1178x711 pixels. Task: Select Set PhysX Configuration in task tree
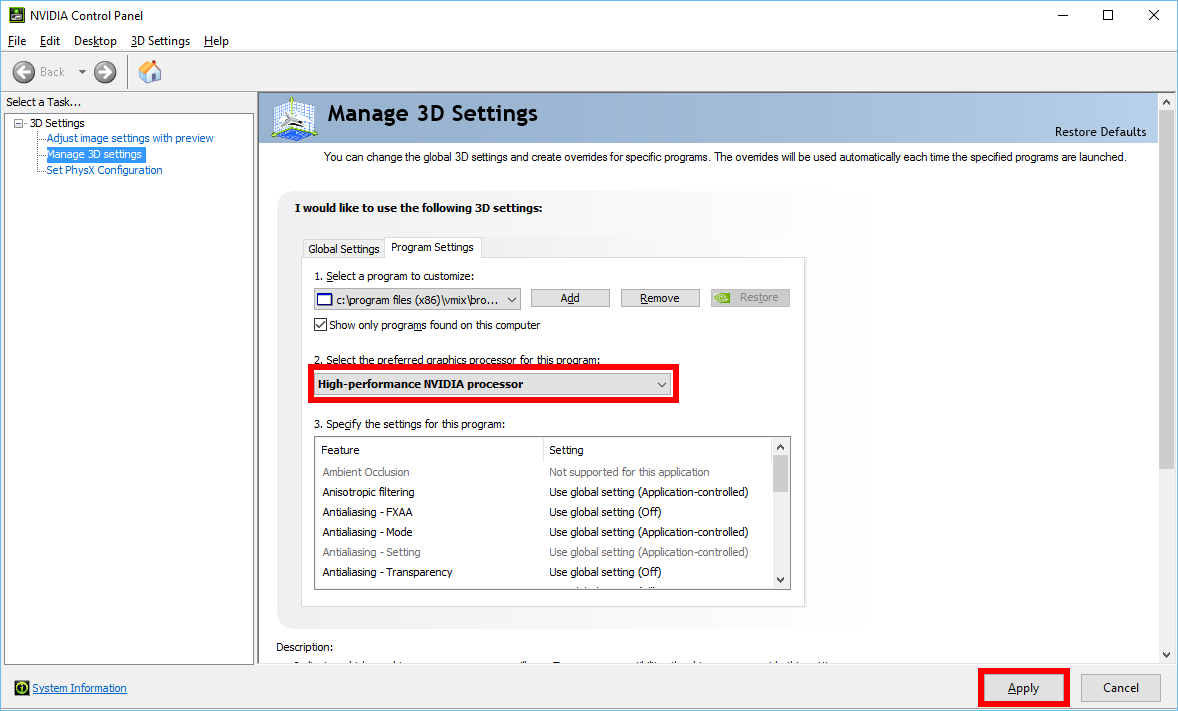104,170
